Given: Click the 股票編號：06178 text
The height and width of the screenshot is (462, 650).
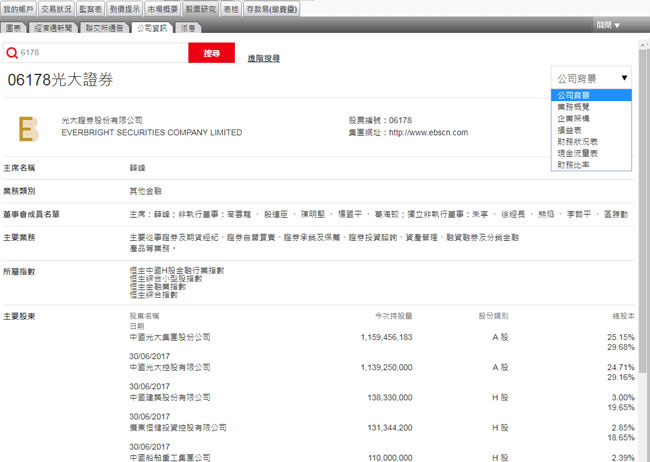Looking at the screenshot, I should pos(380,120).
